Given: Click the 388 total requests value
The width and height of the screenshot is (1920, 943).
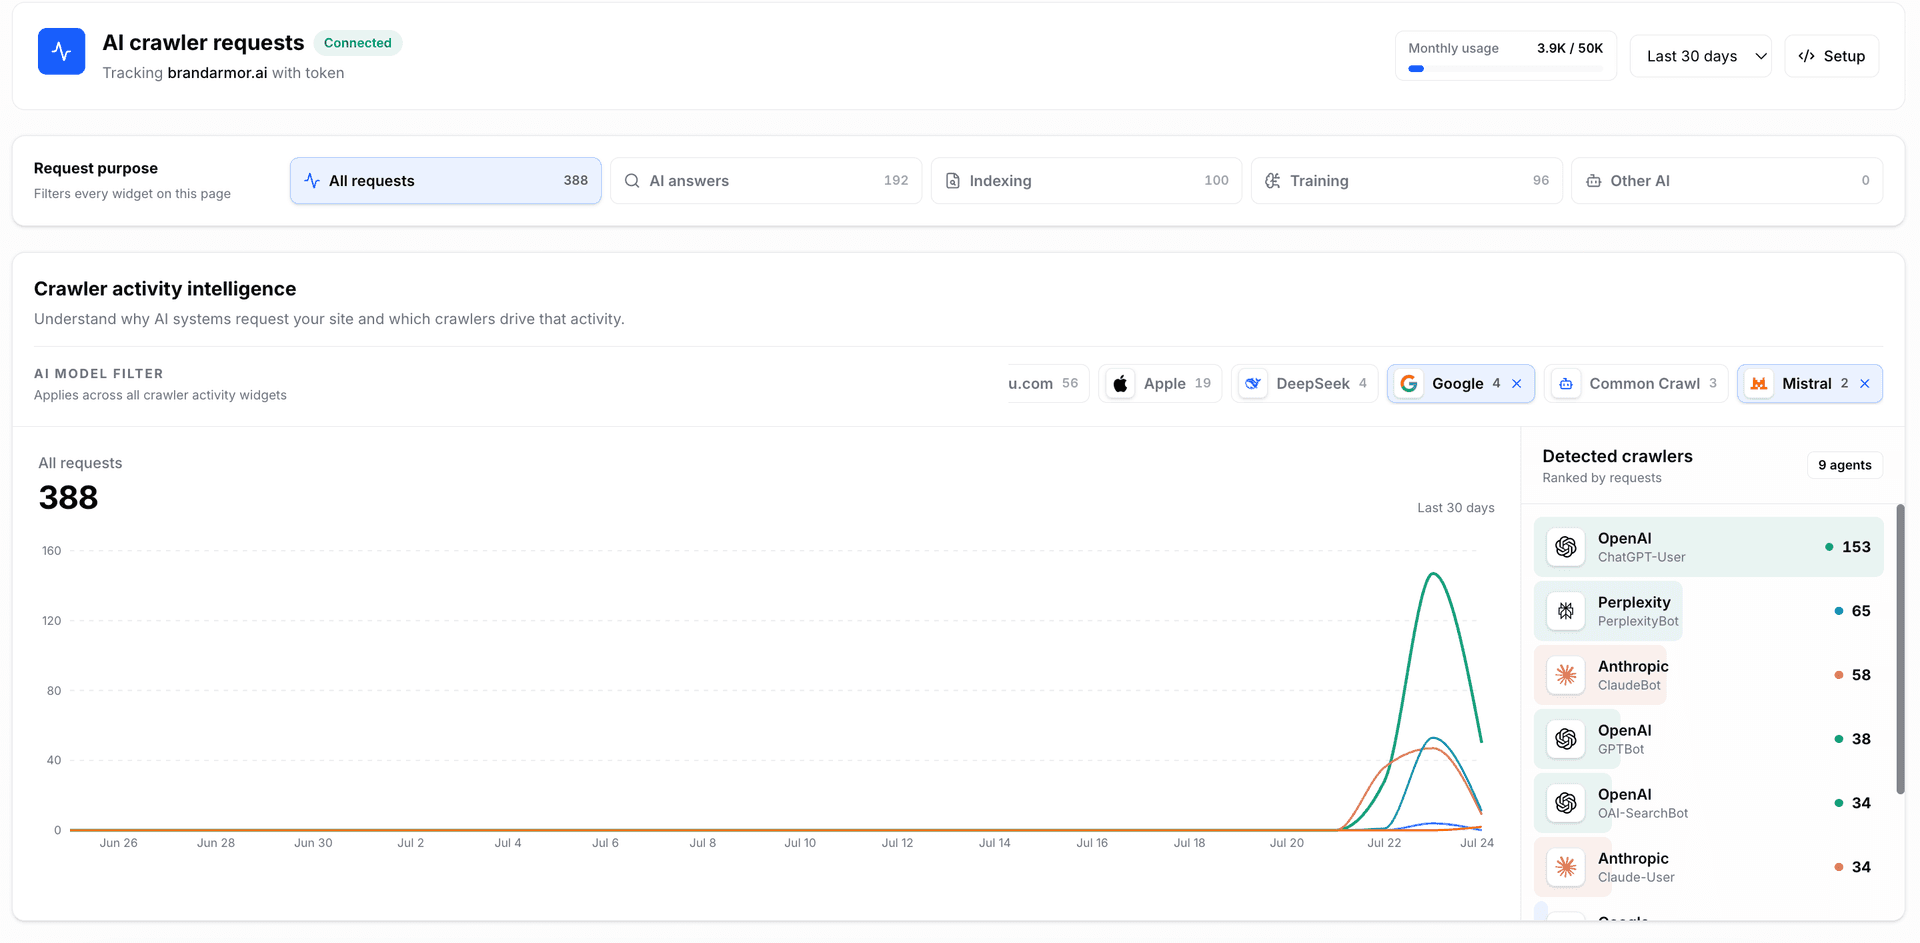Looking at the screenshot, I should click(x=68, y=498).
